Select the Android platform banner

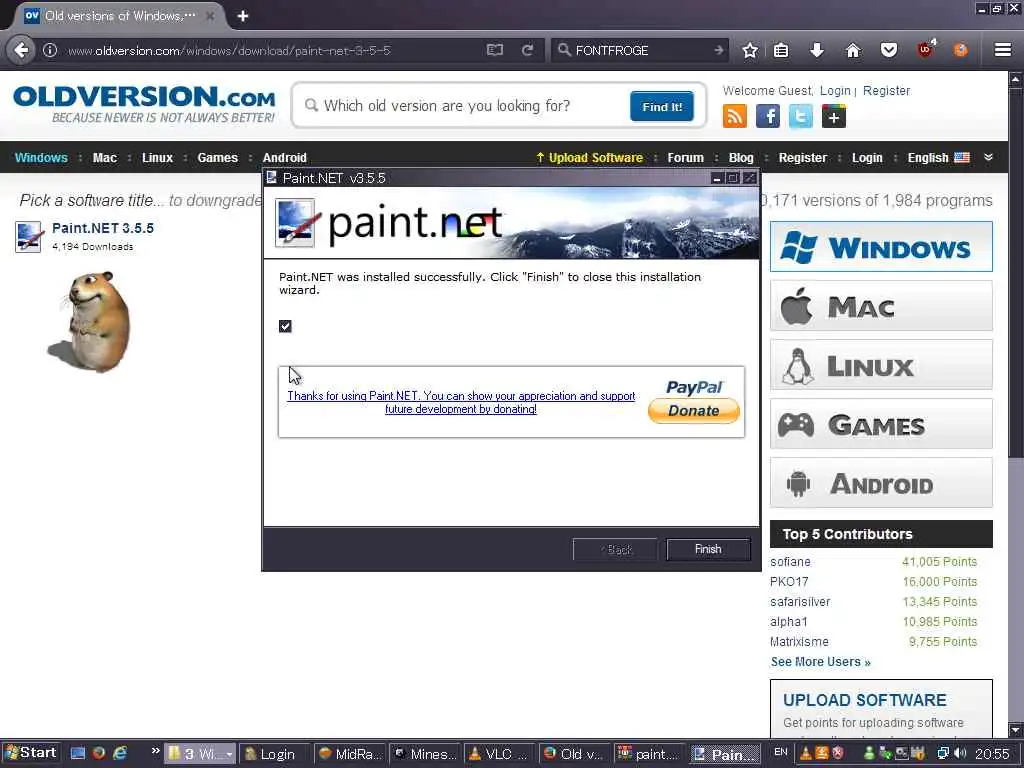click(x=881, y=483)
